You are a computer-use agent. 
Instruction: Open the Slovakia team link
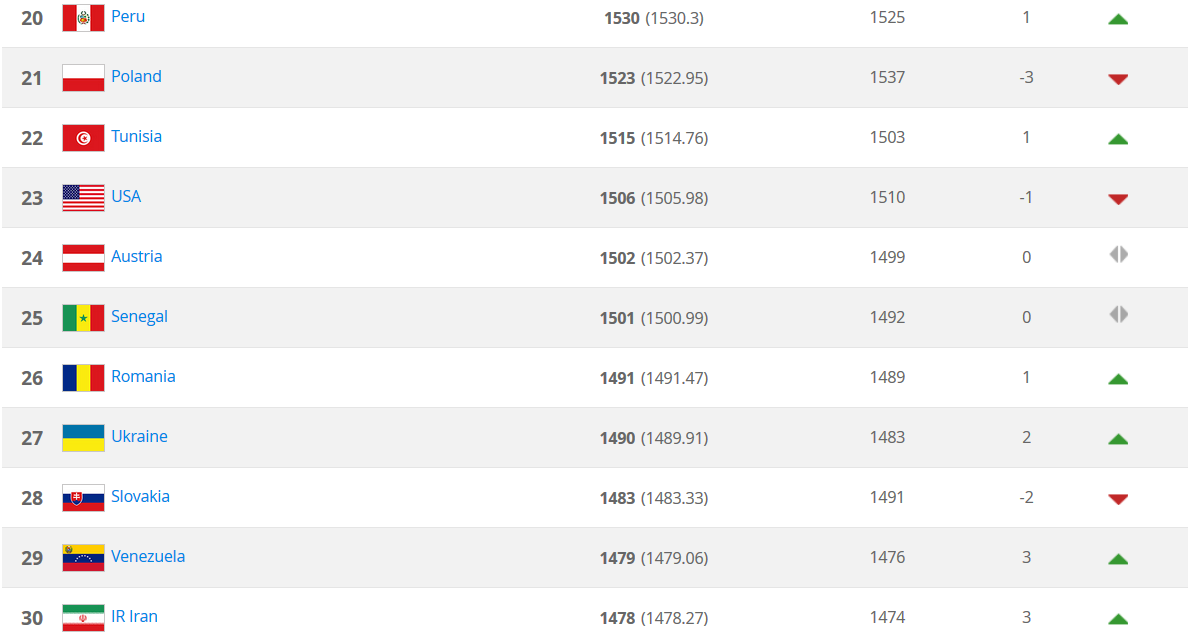pyautogui.click(x=140, y=497)
